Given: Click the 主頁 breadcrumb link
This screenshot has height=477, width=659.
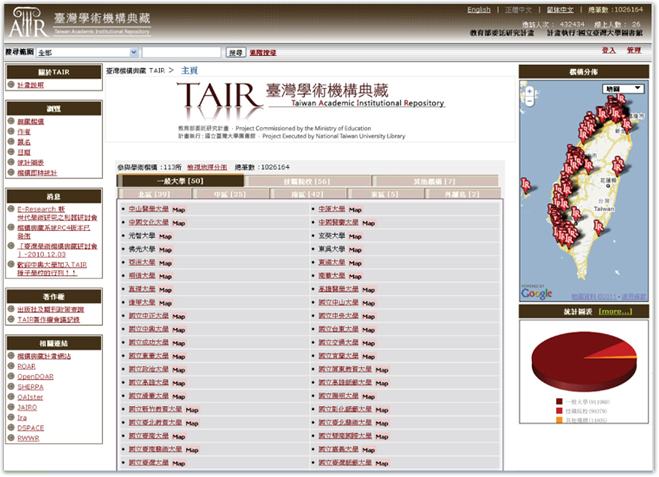Looking at the screenshot, I should 189,70.
